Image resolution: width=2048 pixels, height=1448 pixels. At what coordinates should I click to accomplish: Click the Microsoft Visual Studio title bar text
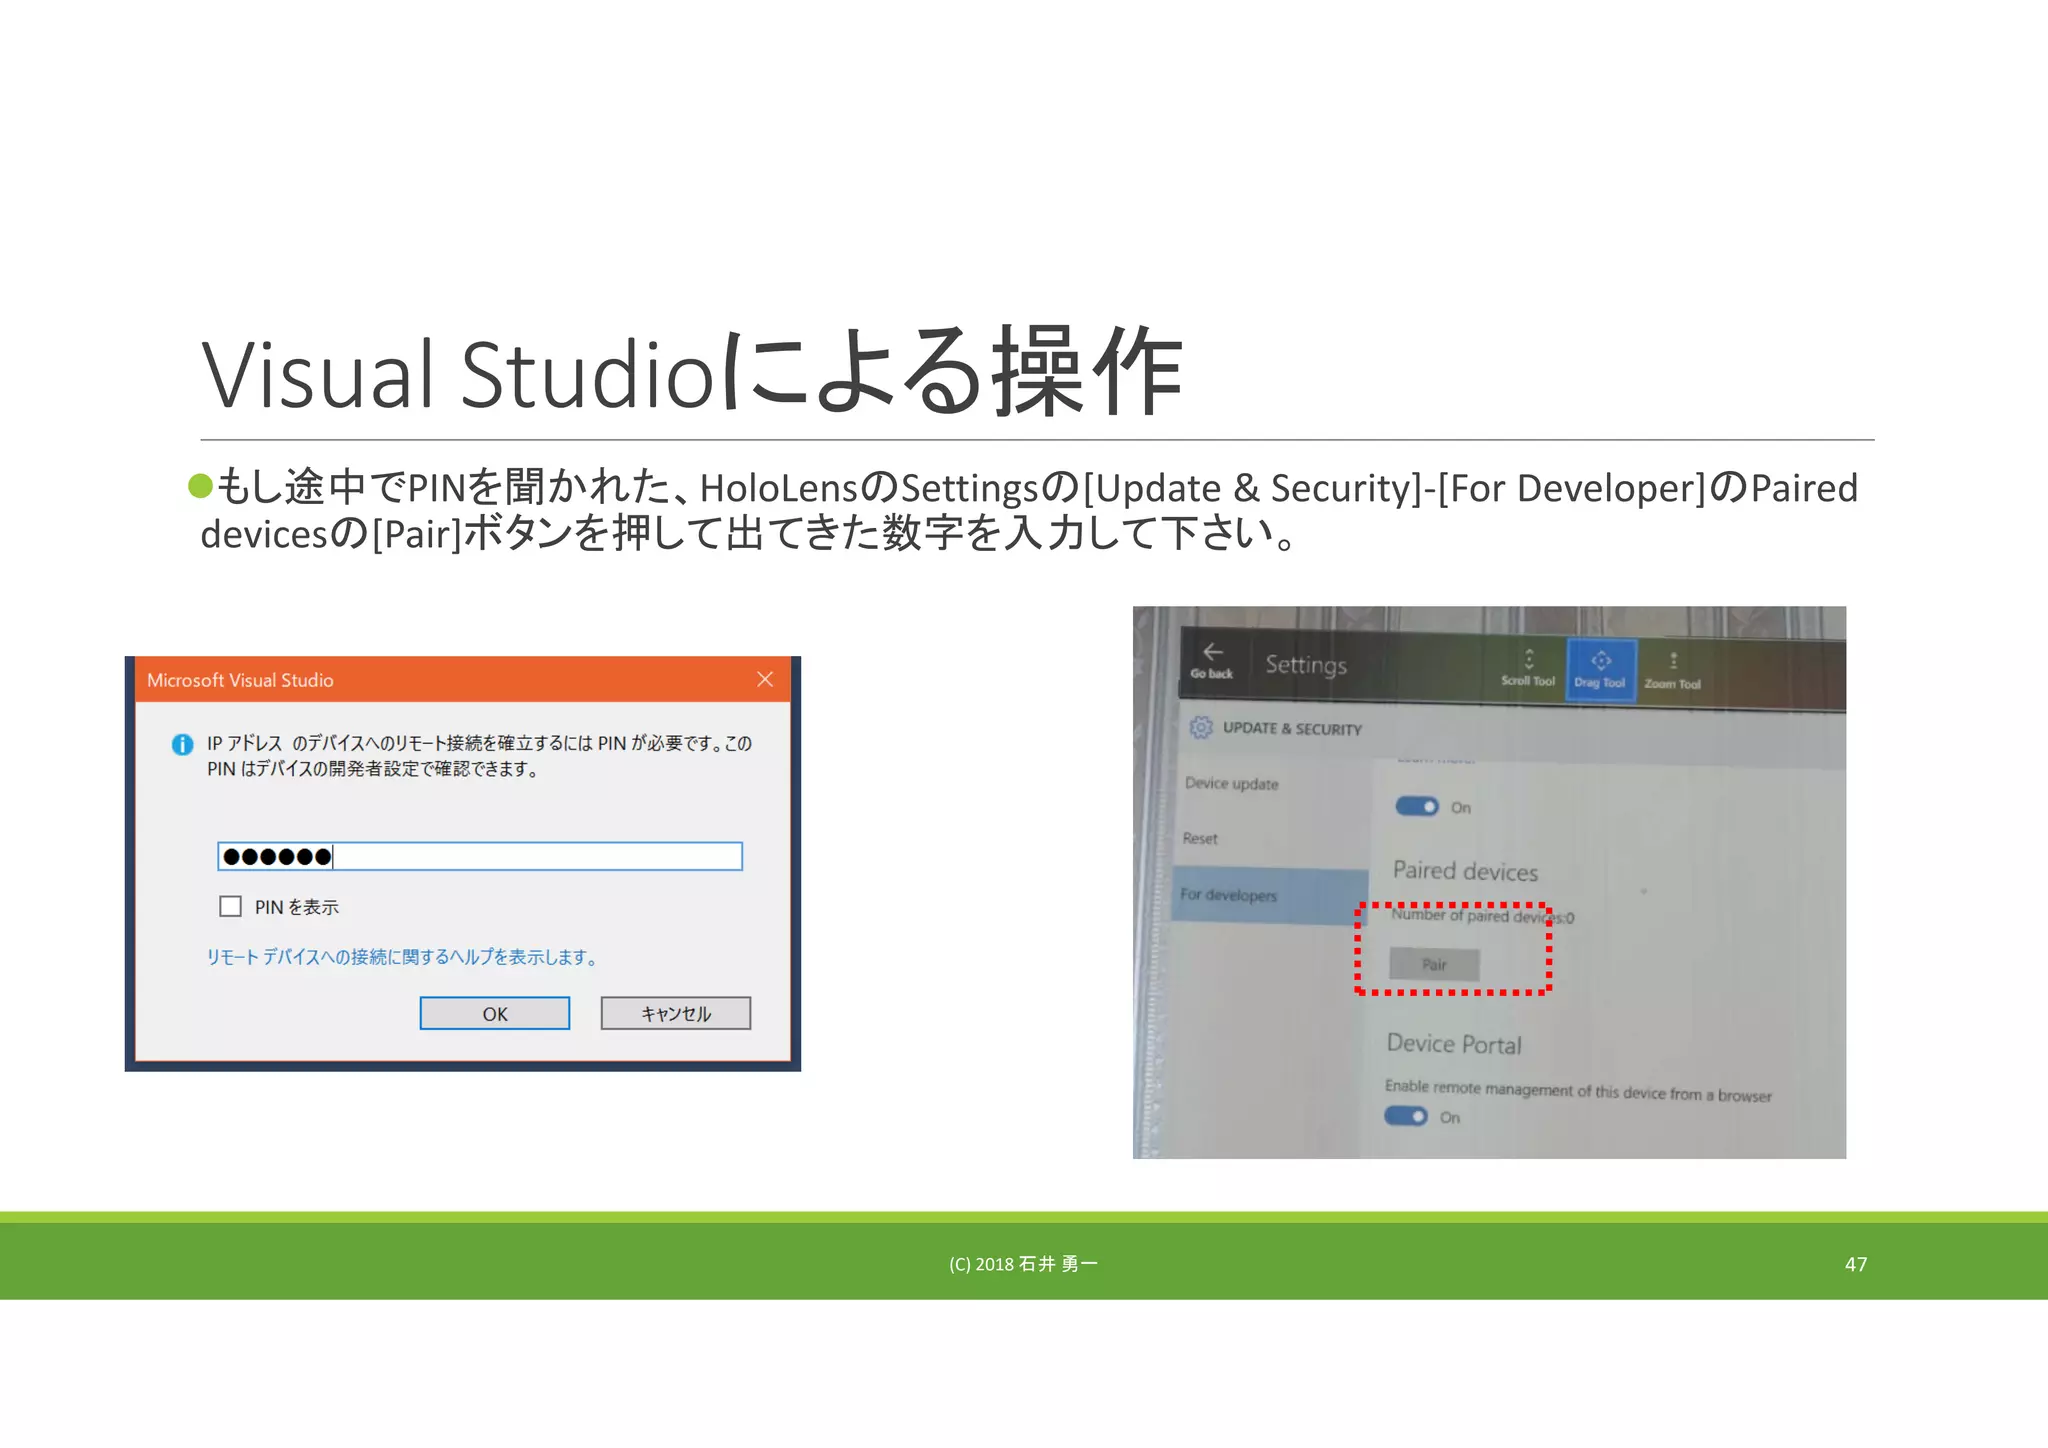[x=240, y=680]
